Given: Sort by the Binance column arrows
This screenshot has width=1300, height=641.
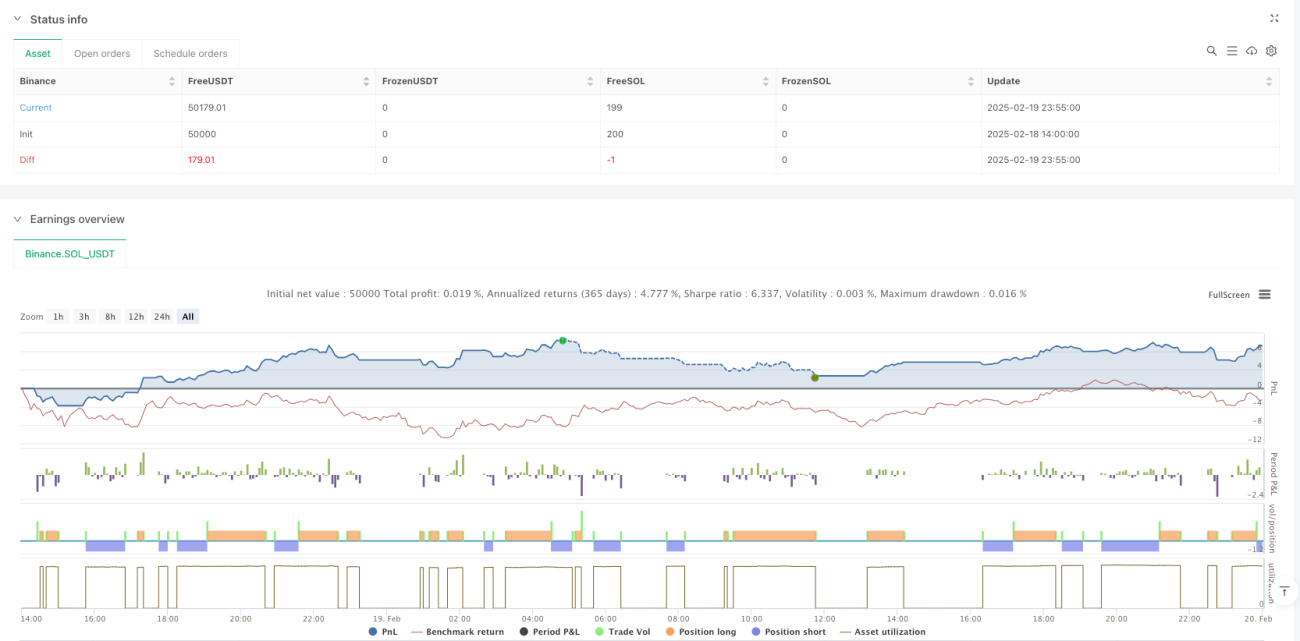Looking at the screenshot, I should (171, 81).
